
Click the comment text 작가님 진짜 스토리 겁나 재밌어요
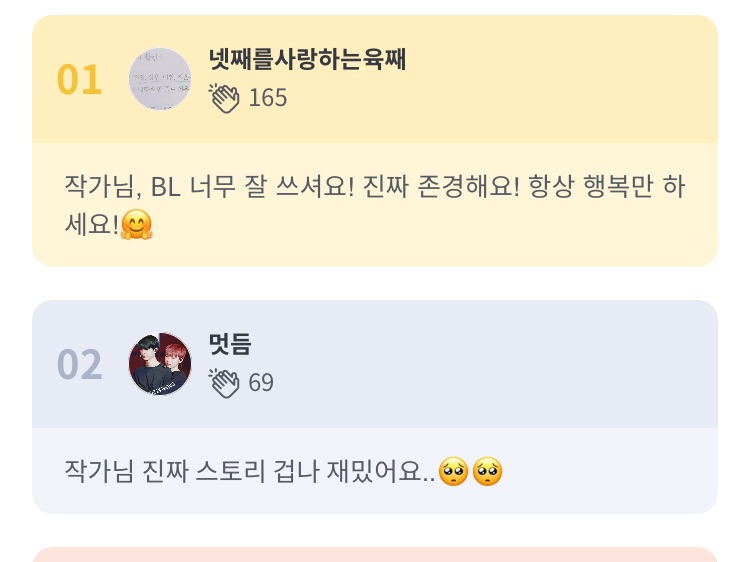click(250, 471)
